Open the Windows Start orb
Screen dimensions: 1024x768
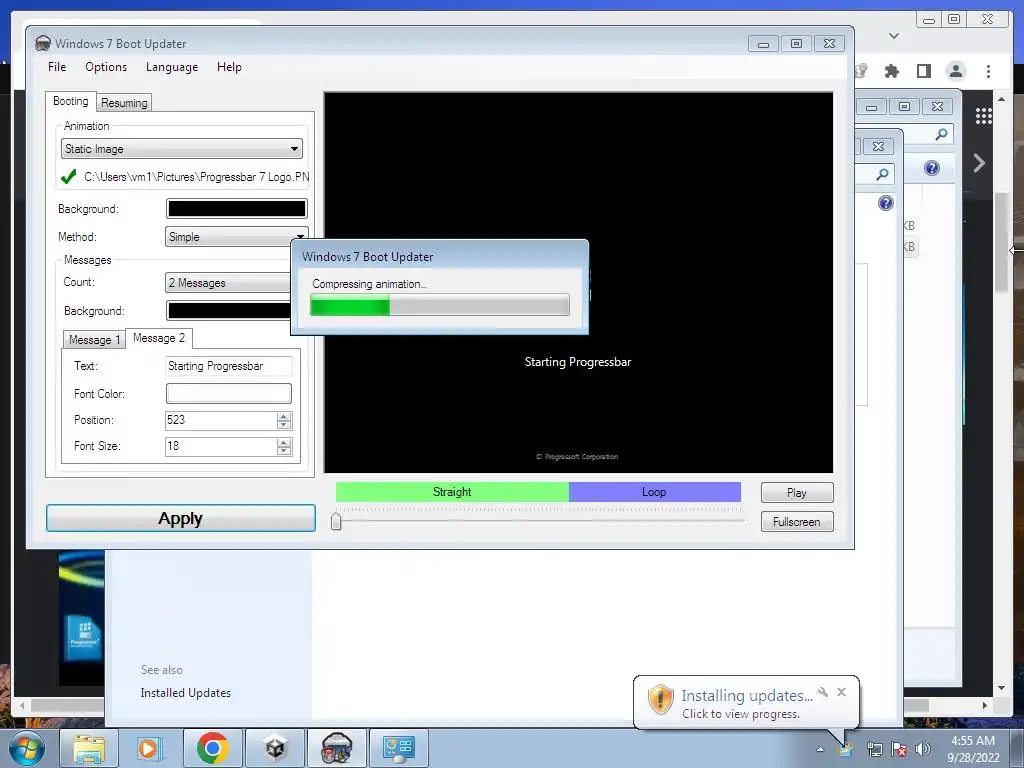point(26,748)
